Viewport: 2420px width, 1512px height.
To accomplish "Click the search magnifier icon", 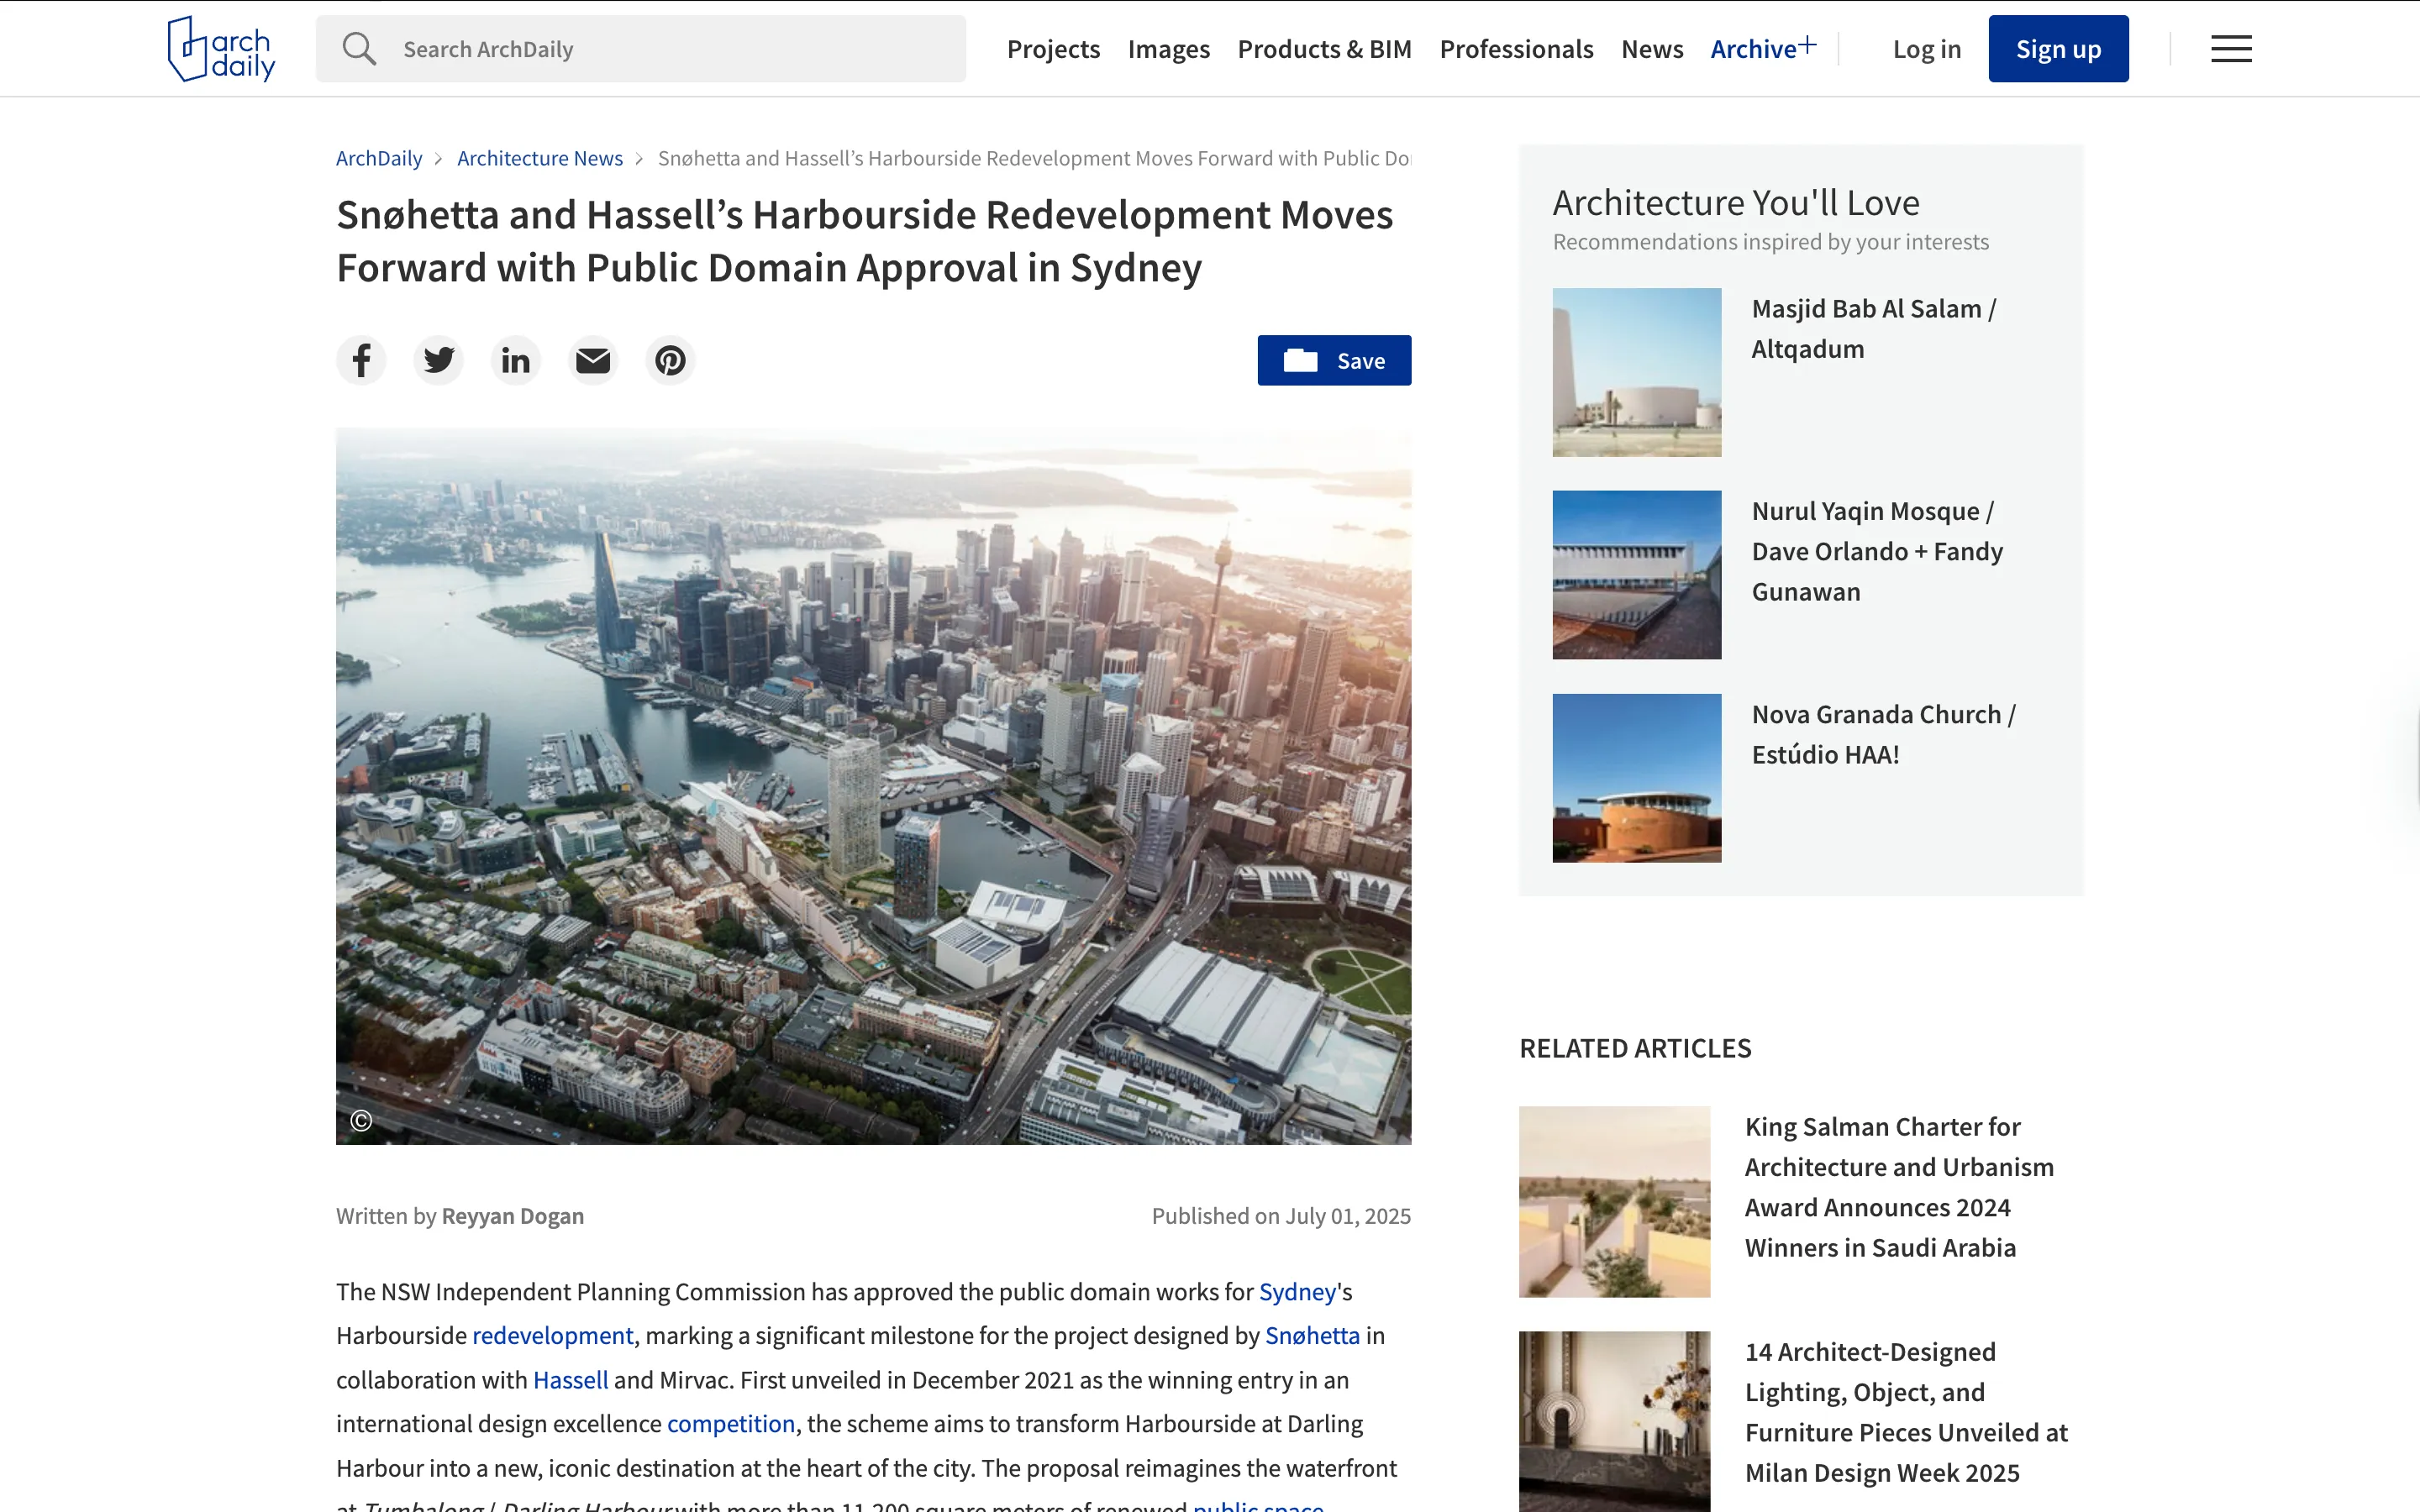I will (359, 49).
